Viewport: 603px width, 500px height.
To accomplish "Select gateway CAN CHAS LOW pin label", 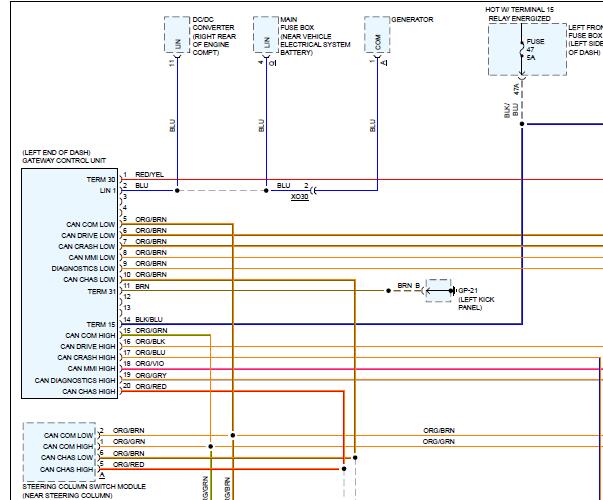I will [x=89, y=280].
